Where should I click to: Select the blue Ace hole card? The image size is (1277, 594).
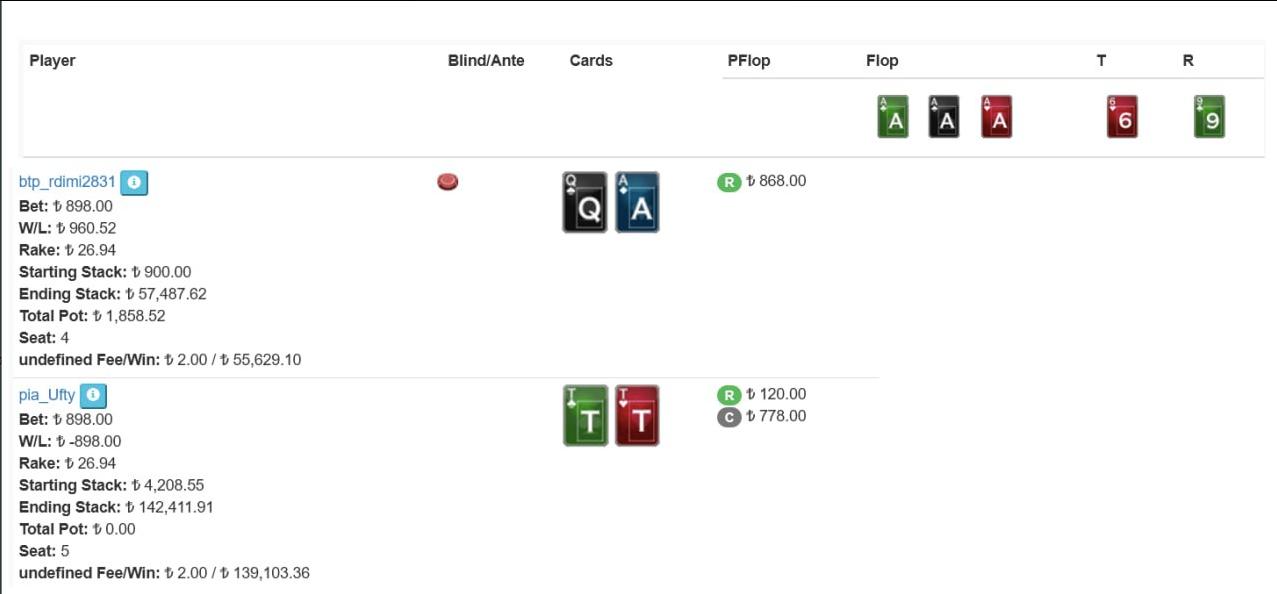click(637, 203)
